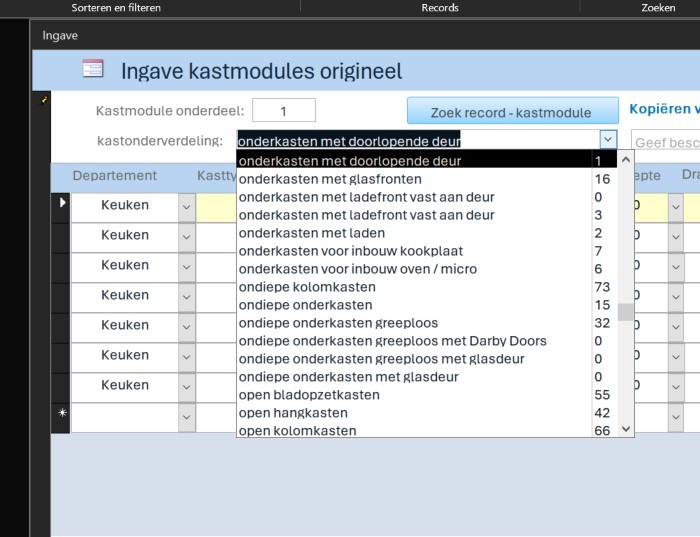Select onderkasten met laden
Image resolution: width=700 pixels, height=537 pixels.
[x=427, y=233]
